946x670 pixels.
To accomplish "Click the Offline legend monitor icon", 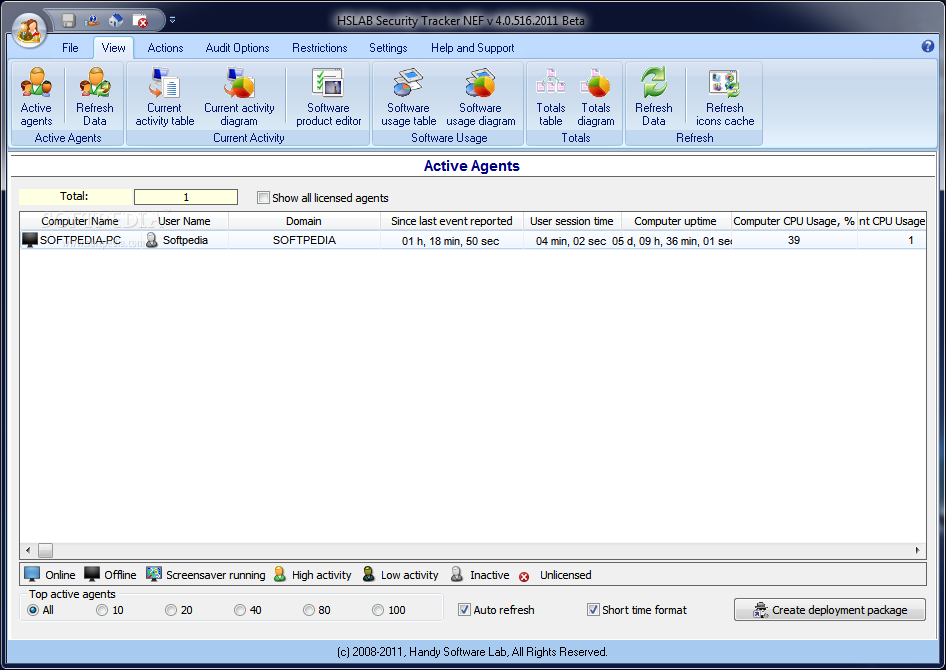I will coord(92,574).
